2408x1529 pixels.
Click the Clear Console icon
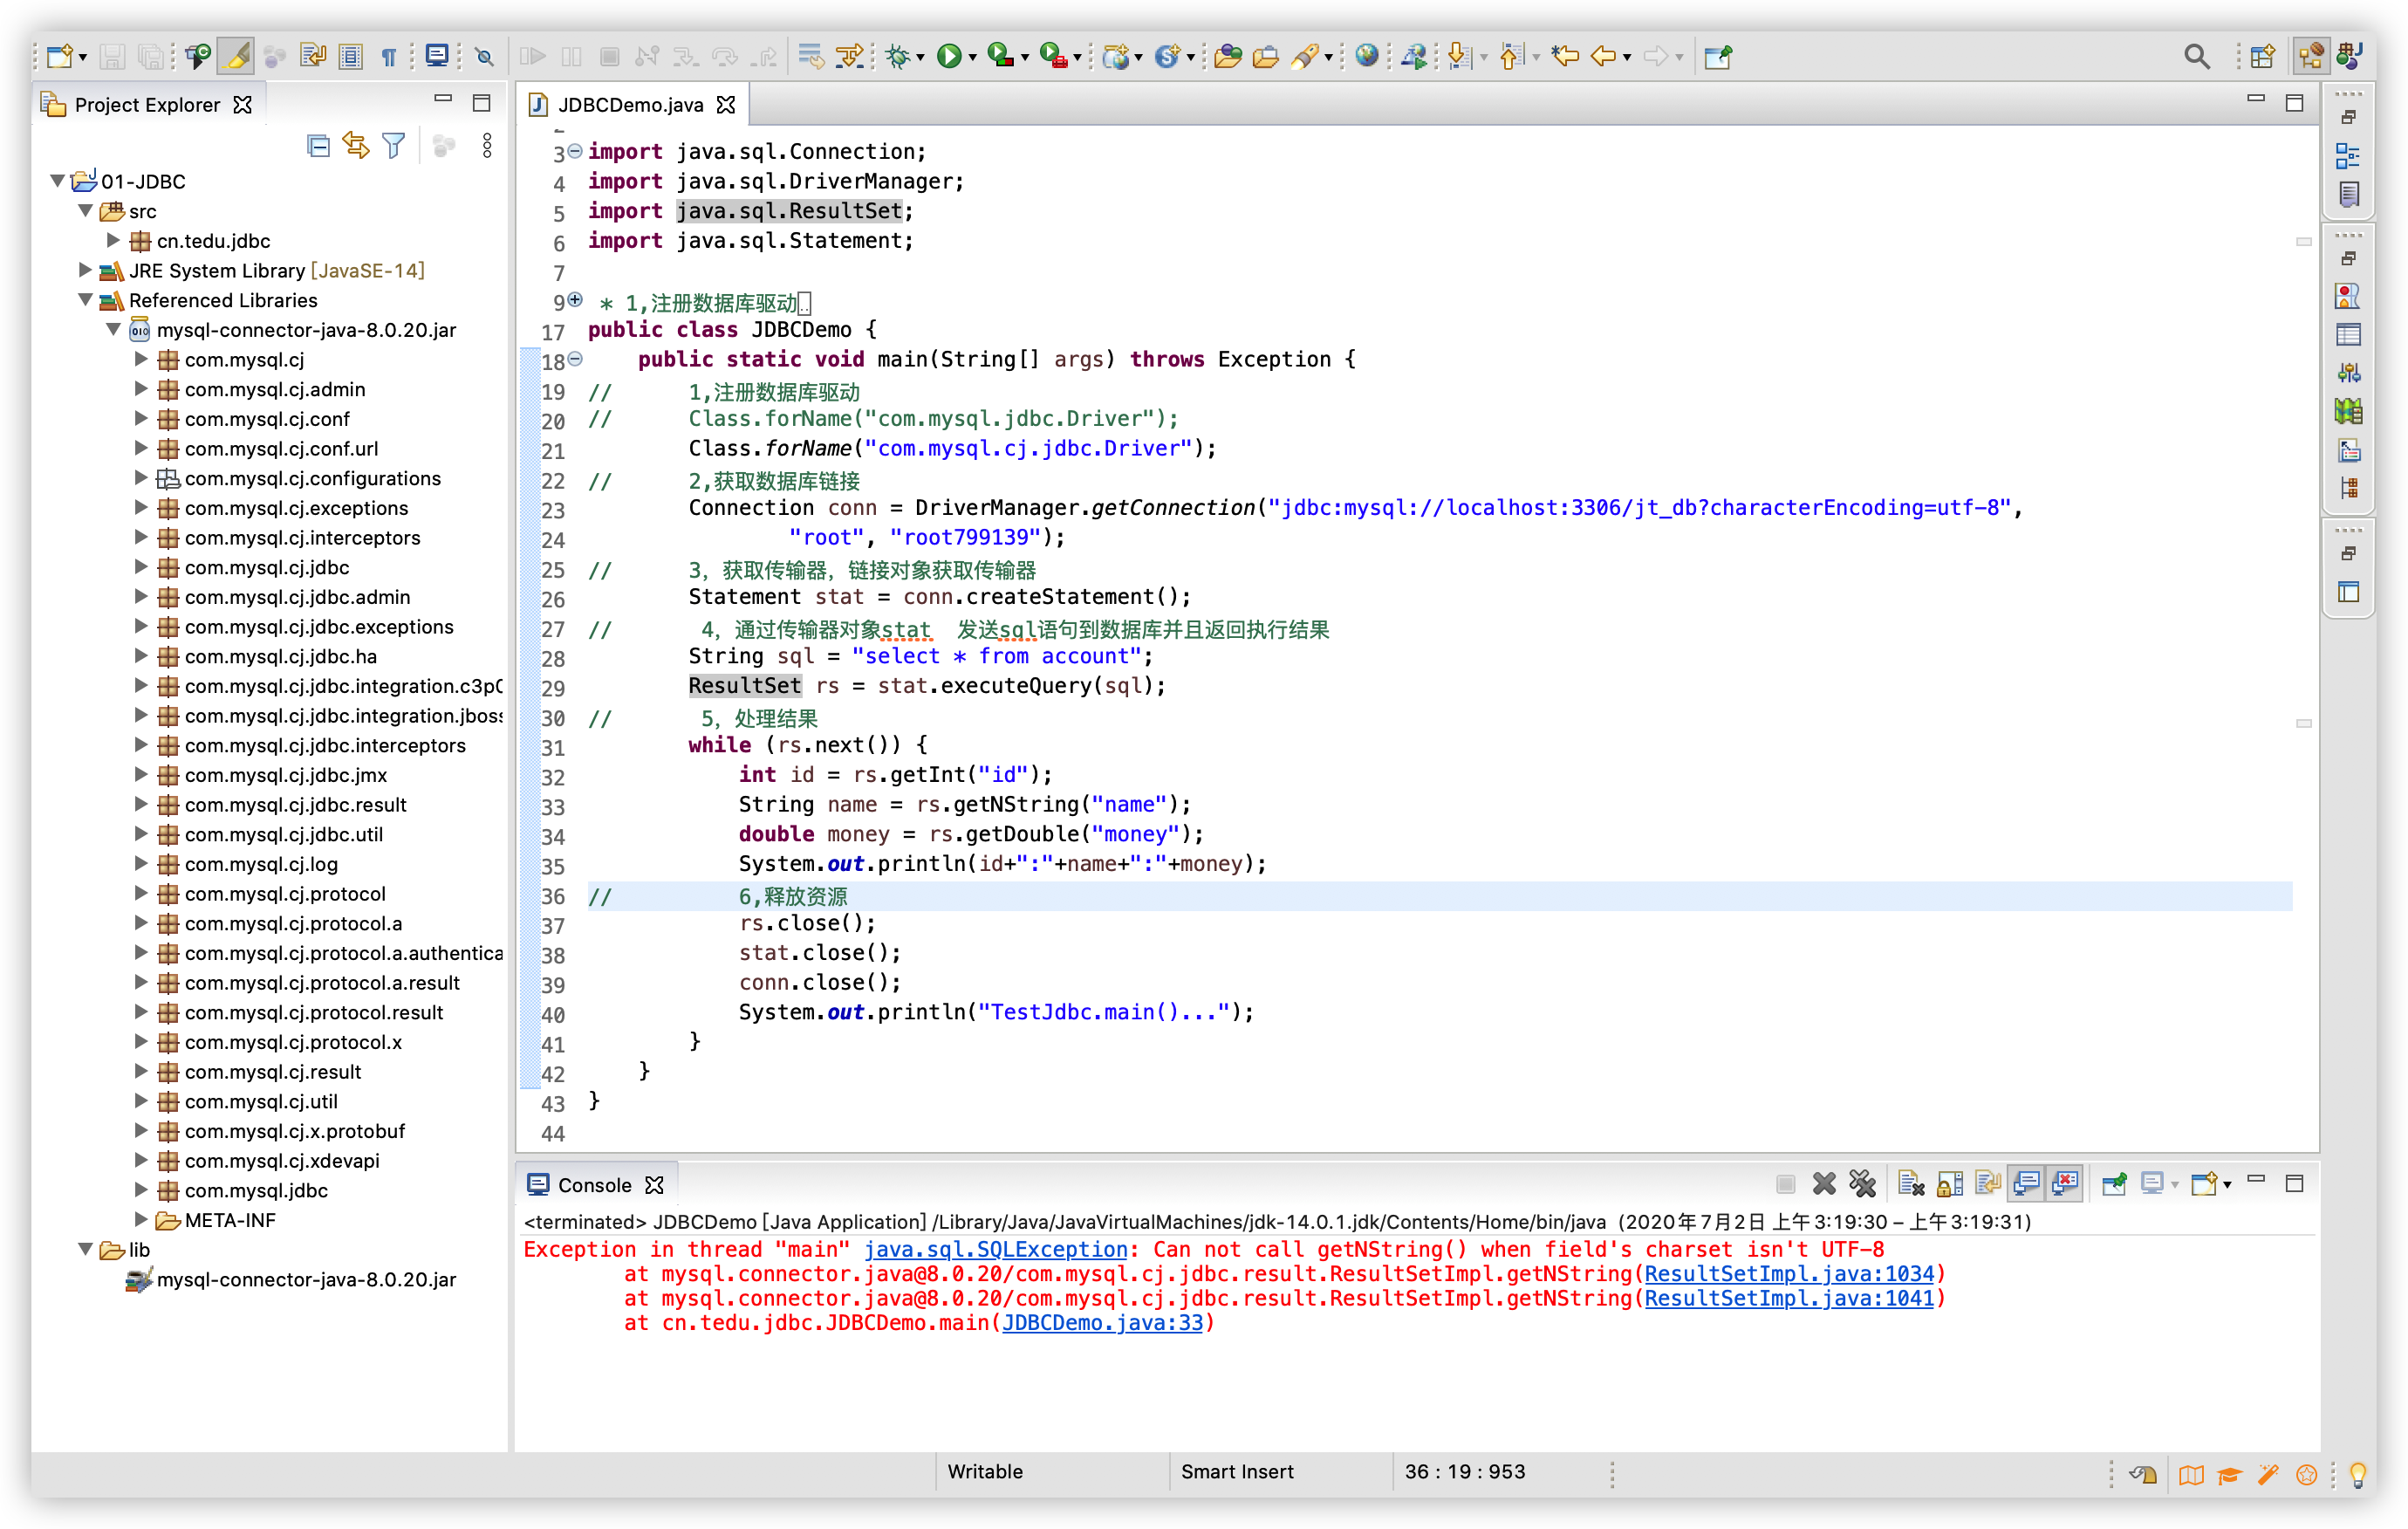(1911, 1184)
